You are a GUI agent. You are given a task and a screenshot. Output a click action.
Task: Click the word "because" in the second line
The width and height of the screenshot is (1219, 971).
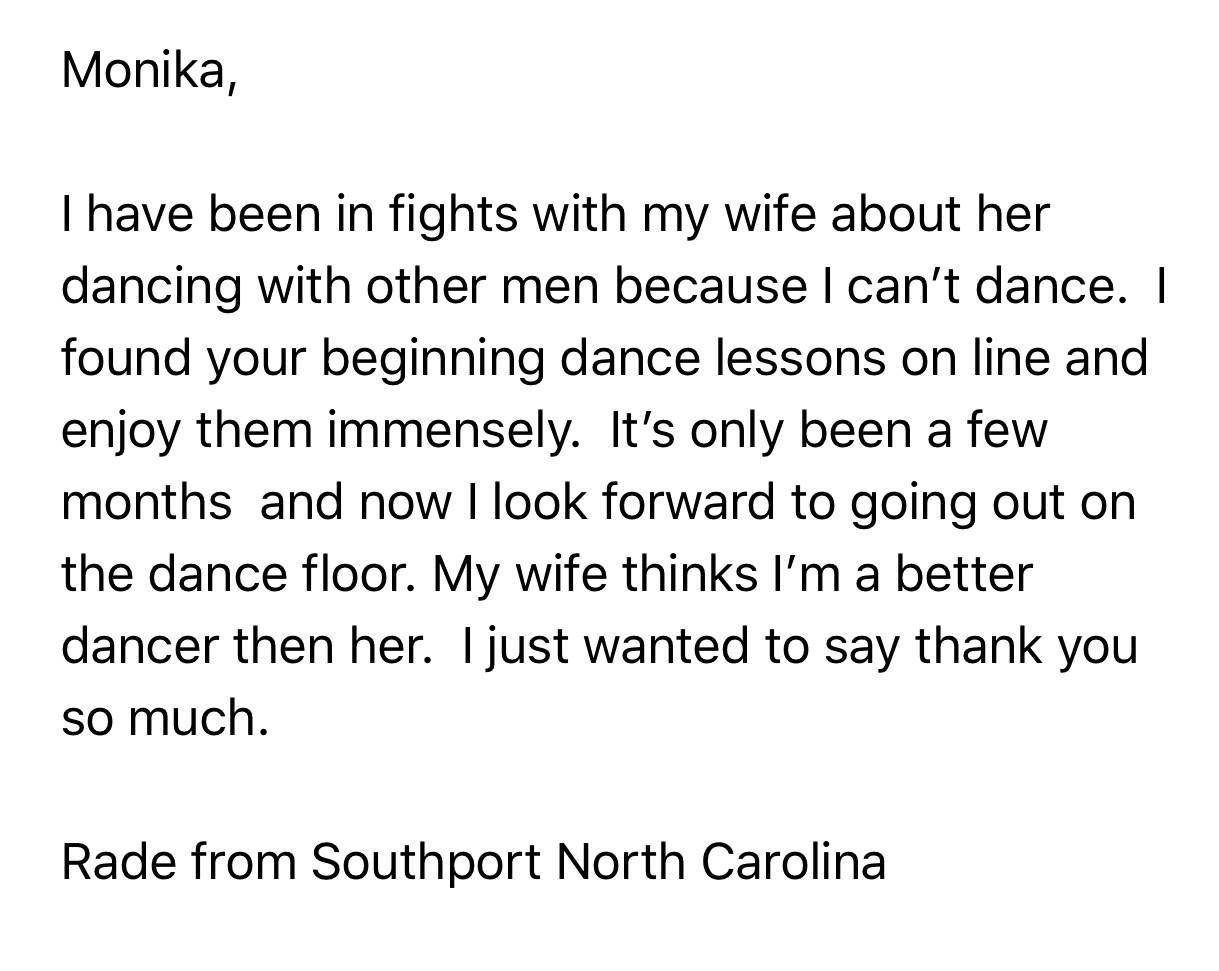coord(710,287)
